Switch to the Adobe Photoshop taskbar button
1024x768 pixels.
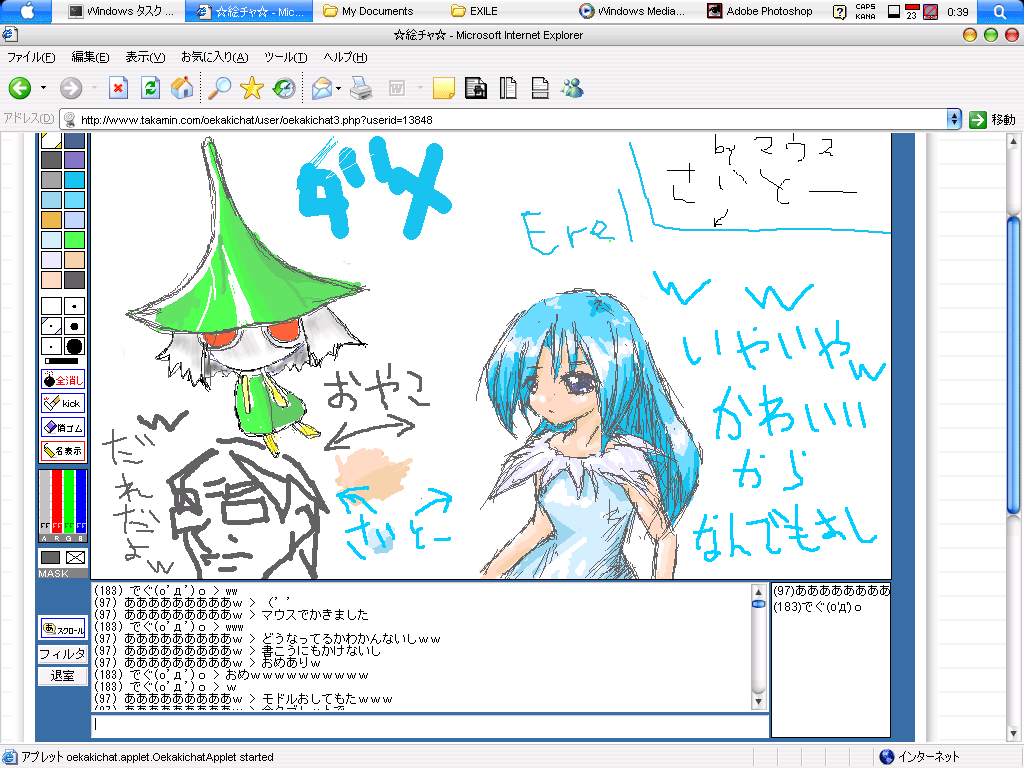coord(761,11)
